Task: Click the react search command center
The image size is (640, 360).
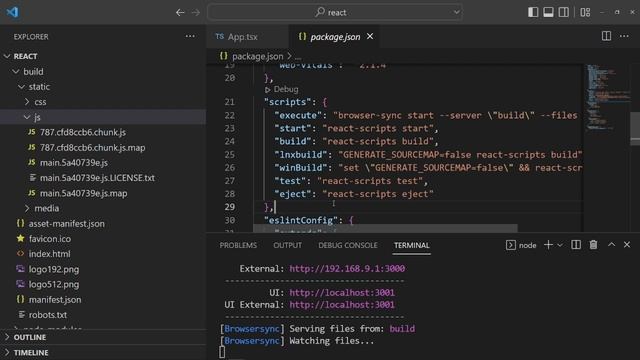Action: point(335,12)
